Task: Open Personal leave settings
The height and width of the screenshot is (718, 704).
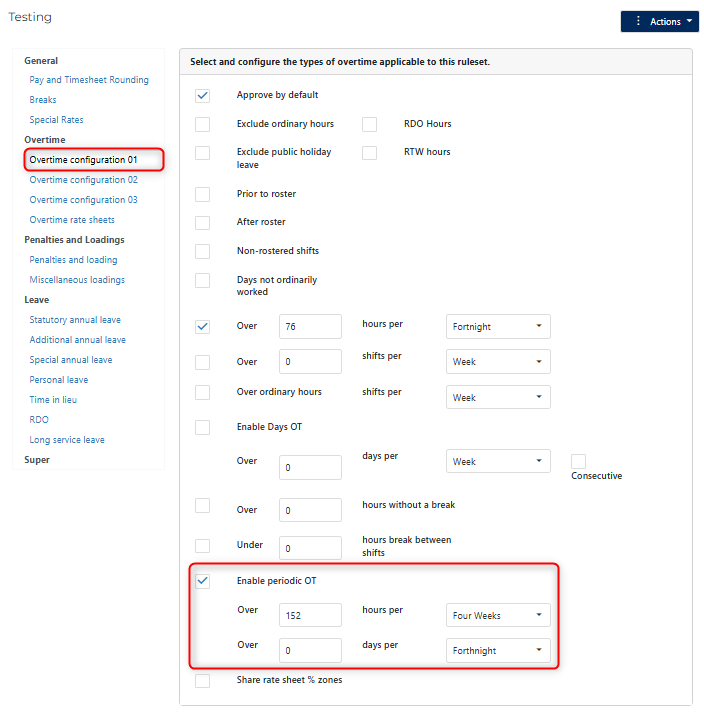Action: 59,380
